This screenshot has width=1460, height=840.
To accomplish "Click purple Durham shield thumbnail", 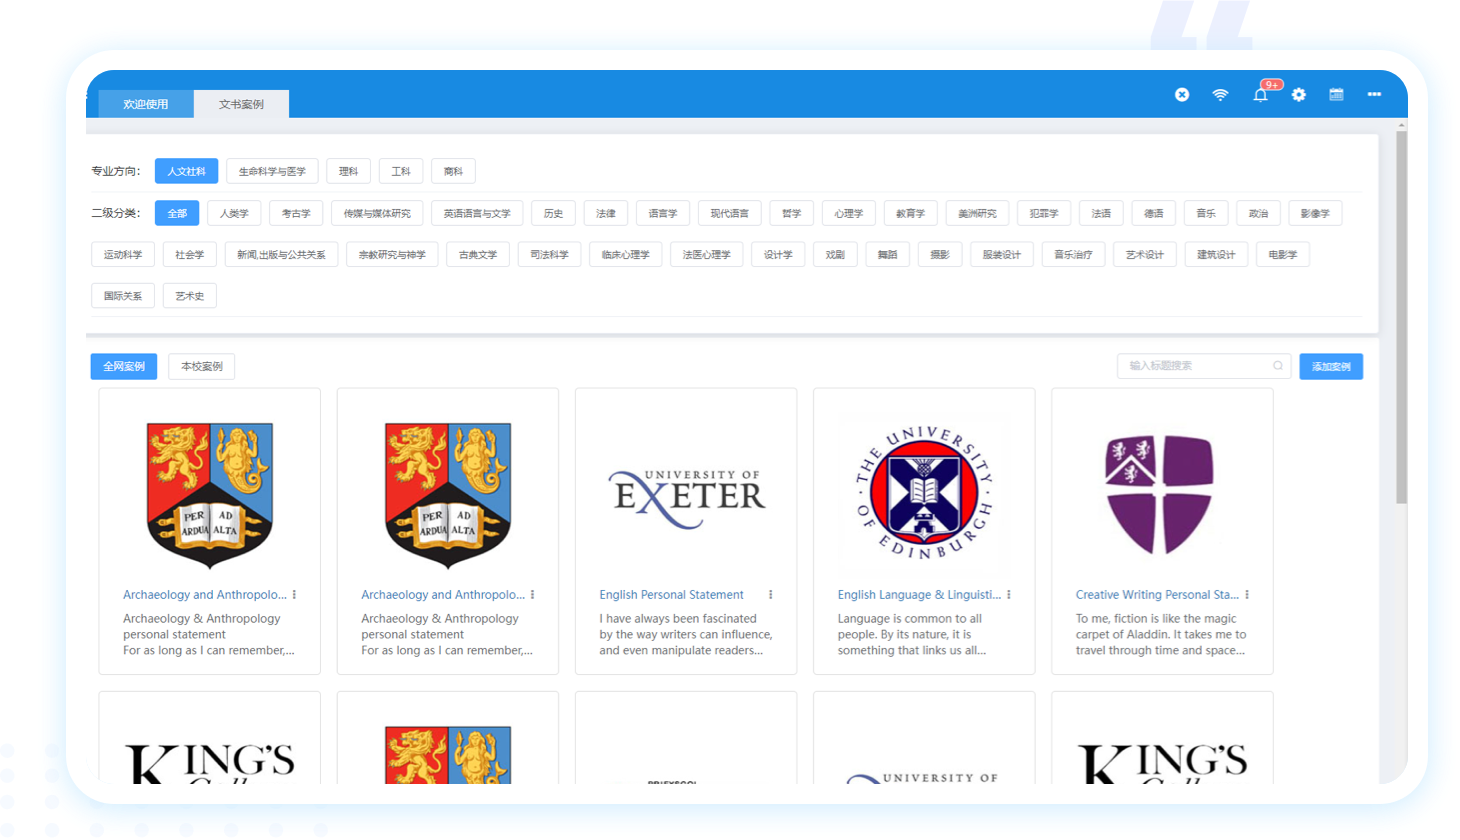I will pyautogui.click(x=1159, y=495).
